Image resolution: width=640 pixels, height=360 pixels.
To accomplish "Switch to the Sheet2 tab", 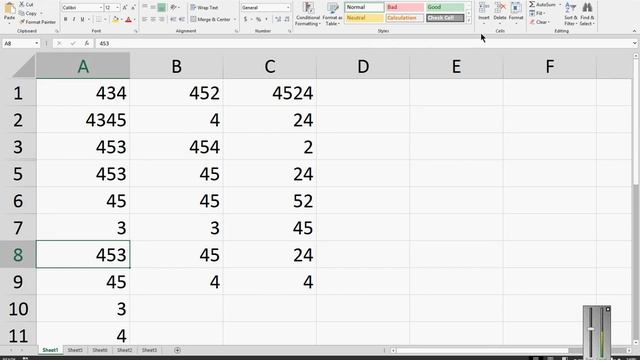I will (x=124, y=350).
